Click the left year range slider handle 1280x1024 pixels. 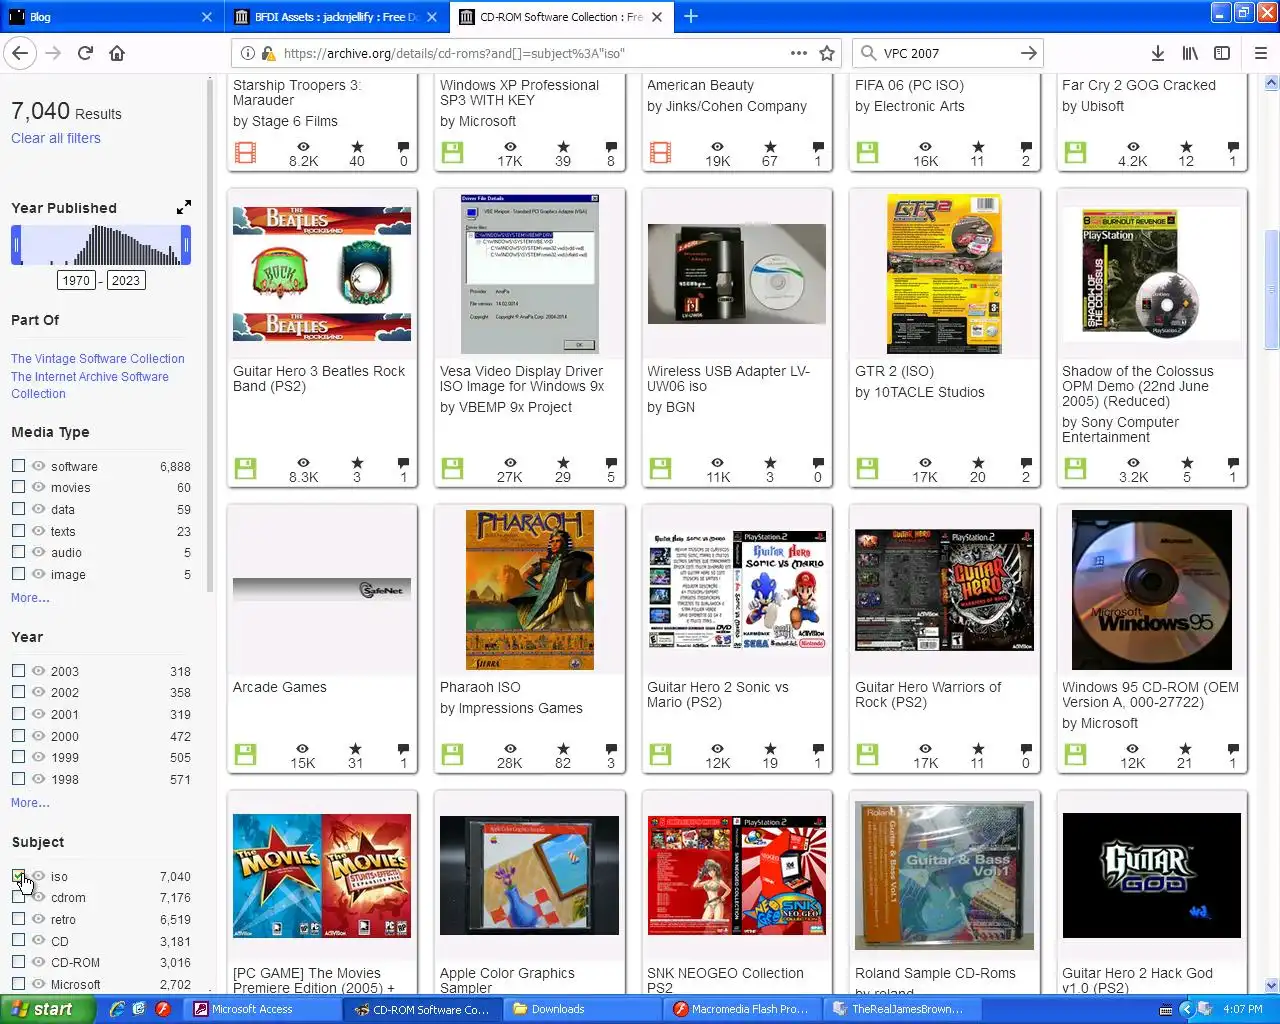(16, 245)
